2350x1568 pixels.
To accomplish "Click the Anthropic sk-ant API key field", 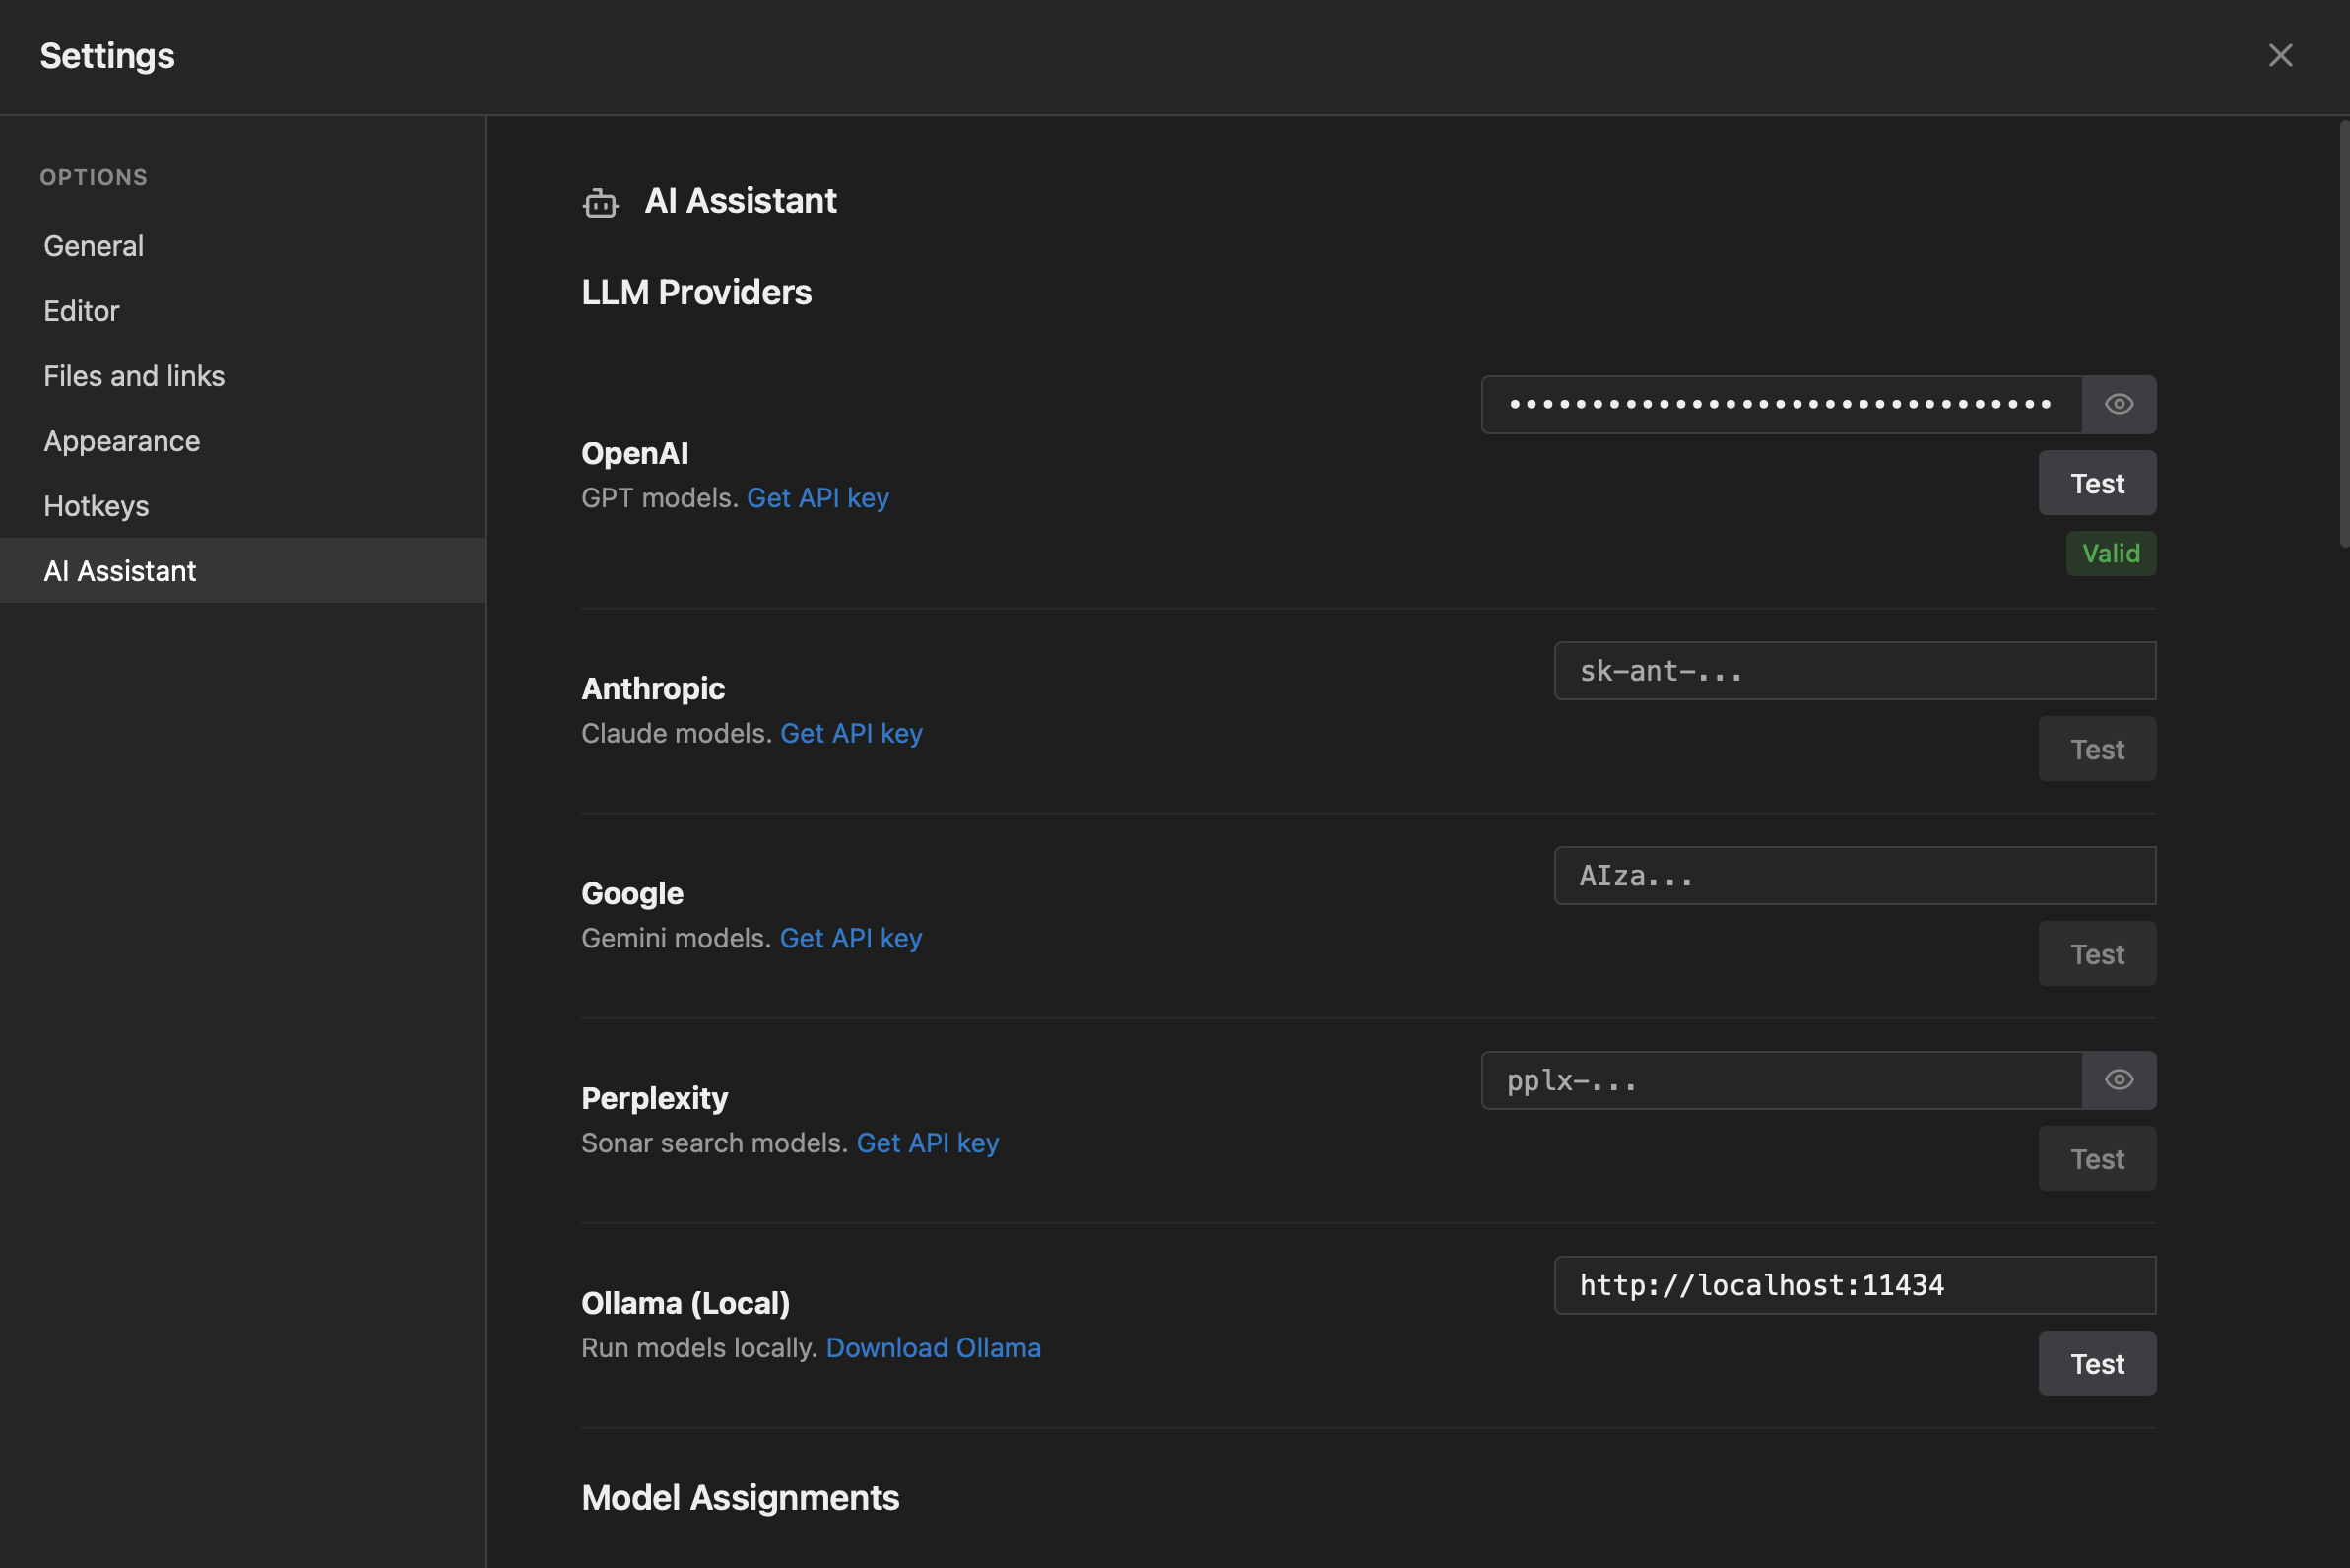I will pos(1855,671).
